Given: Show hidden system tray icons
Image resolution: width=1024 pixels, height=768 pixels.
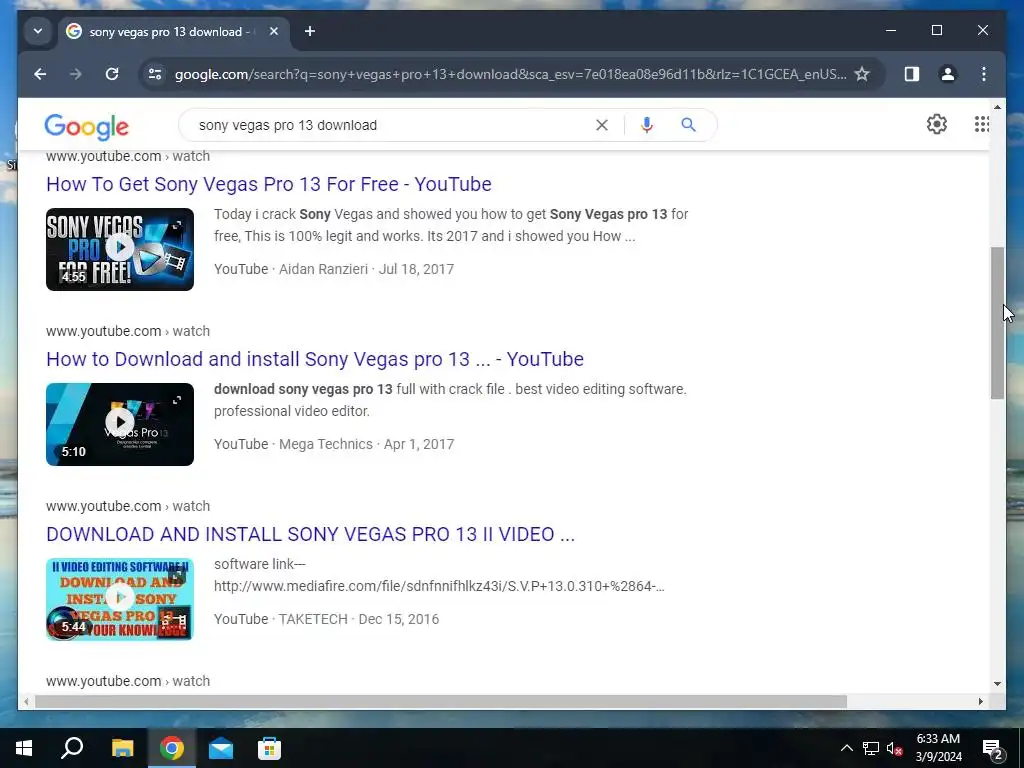Looking at the screenshot, I should click(x=846, y=748).
